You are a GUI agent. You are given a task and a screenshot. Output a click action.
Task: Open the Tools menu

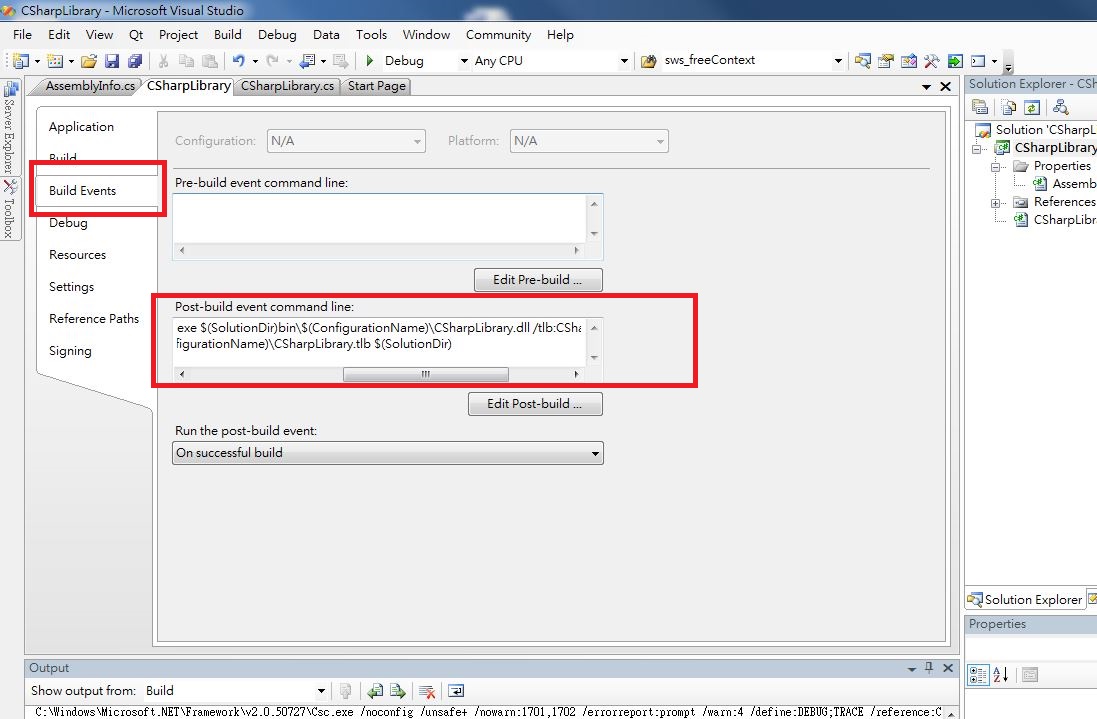[x=371, y=34]
